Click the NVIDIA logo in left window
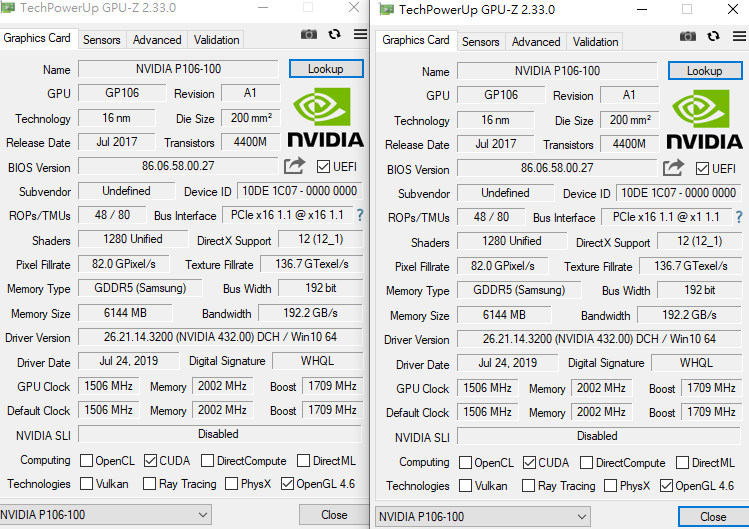 326,118
